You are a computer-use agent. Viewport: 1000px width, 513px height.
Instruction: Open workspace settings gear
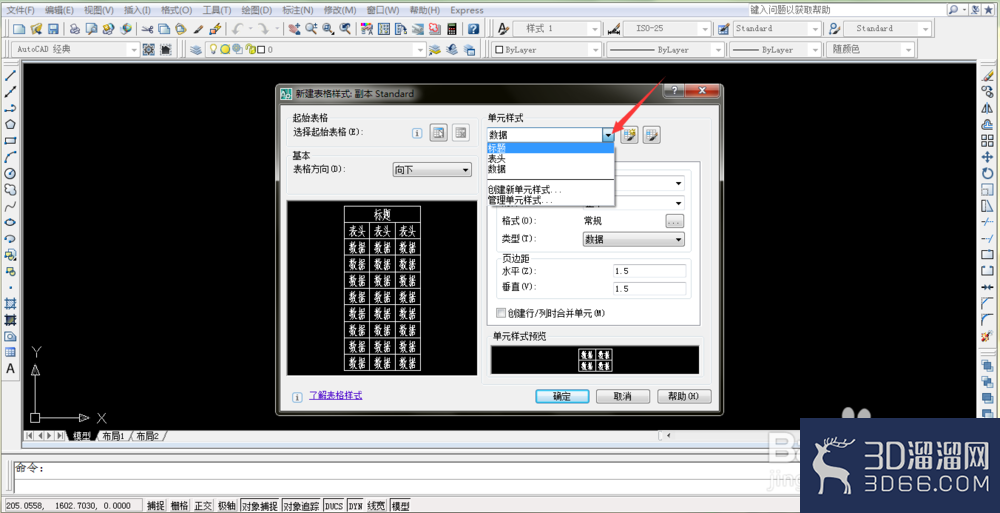tap(149, 49)
